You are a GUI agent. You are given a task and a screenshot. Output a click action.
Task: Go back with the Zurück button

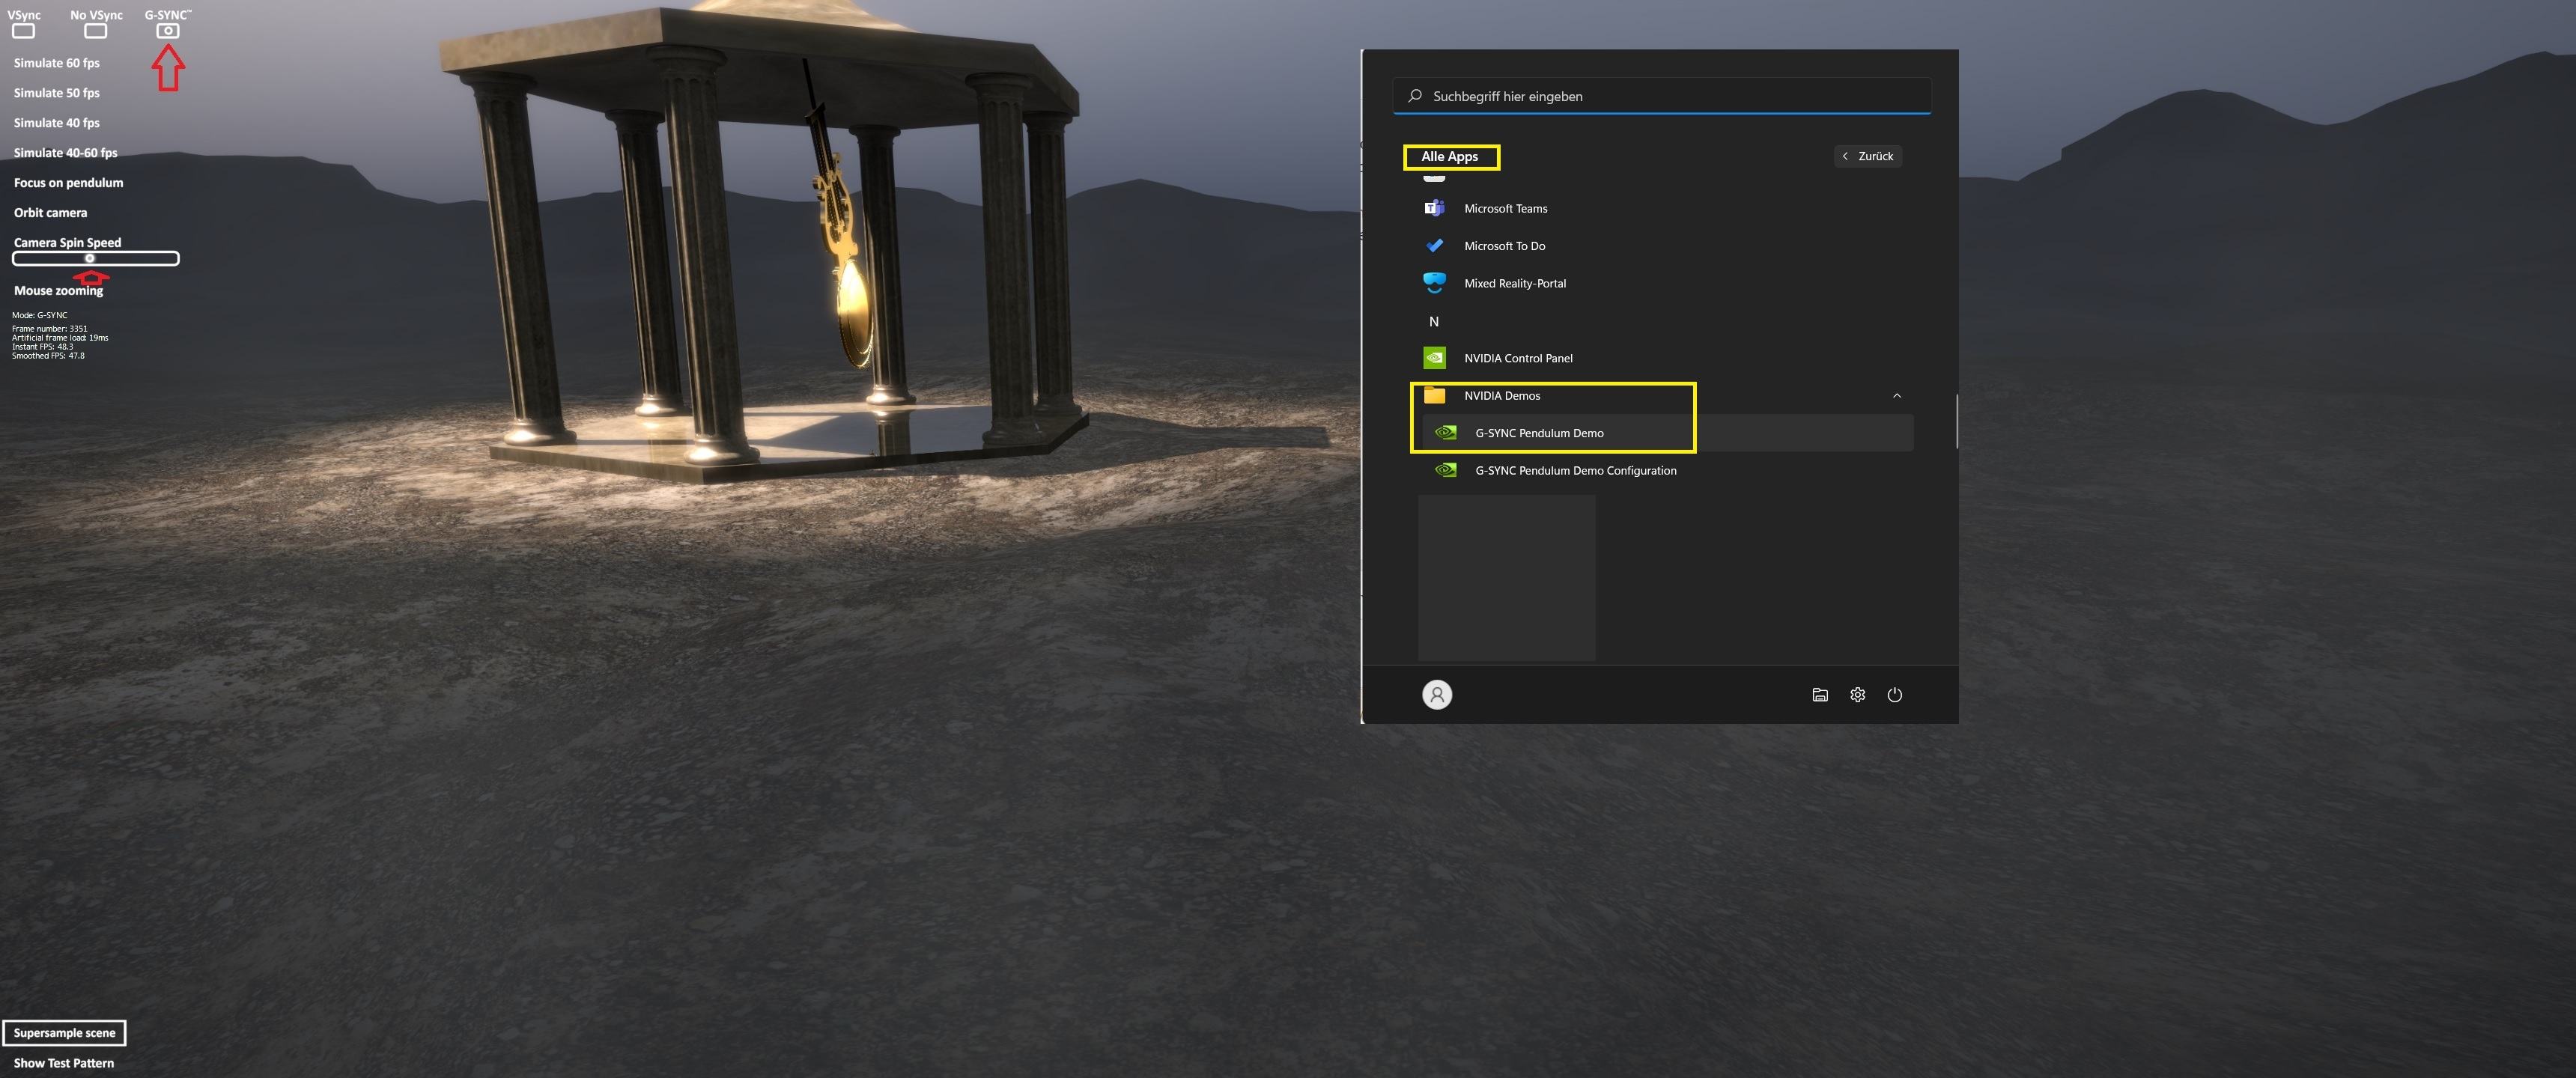point(1868,156)
